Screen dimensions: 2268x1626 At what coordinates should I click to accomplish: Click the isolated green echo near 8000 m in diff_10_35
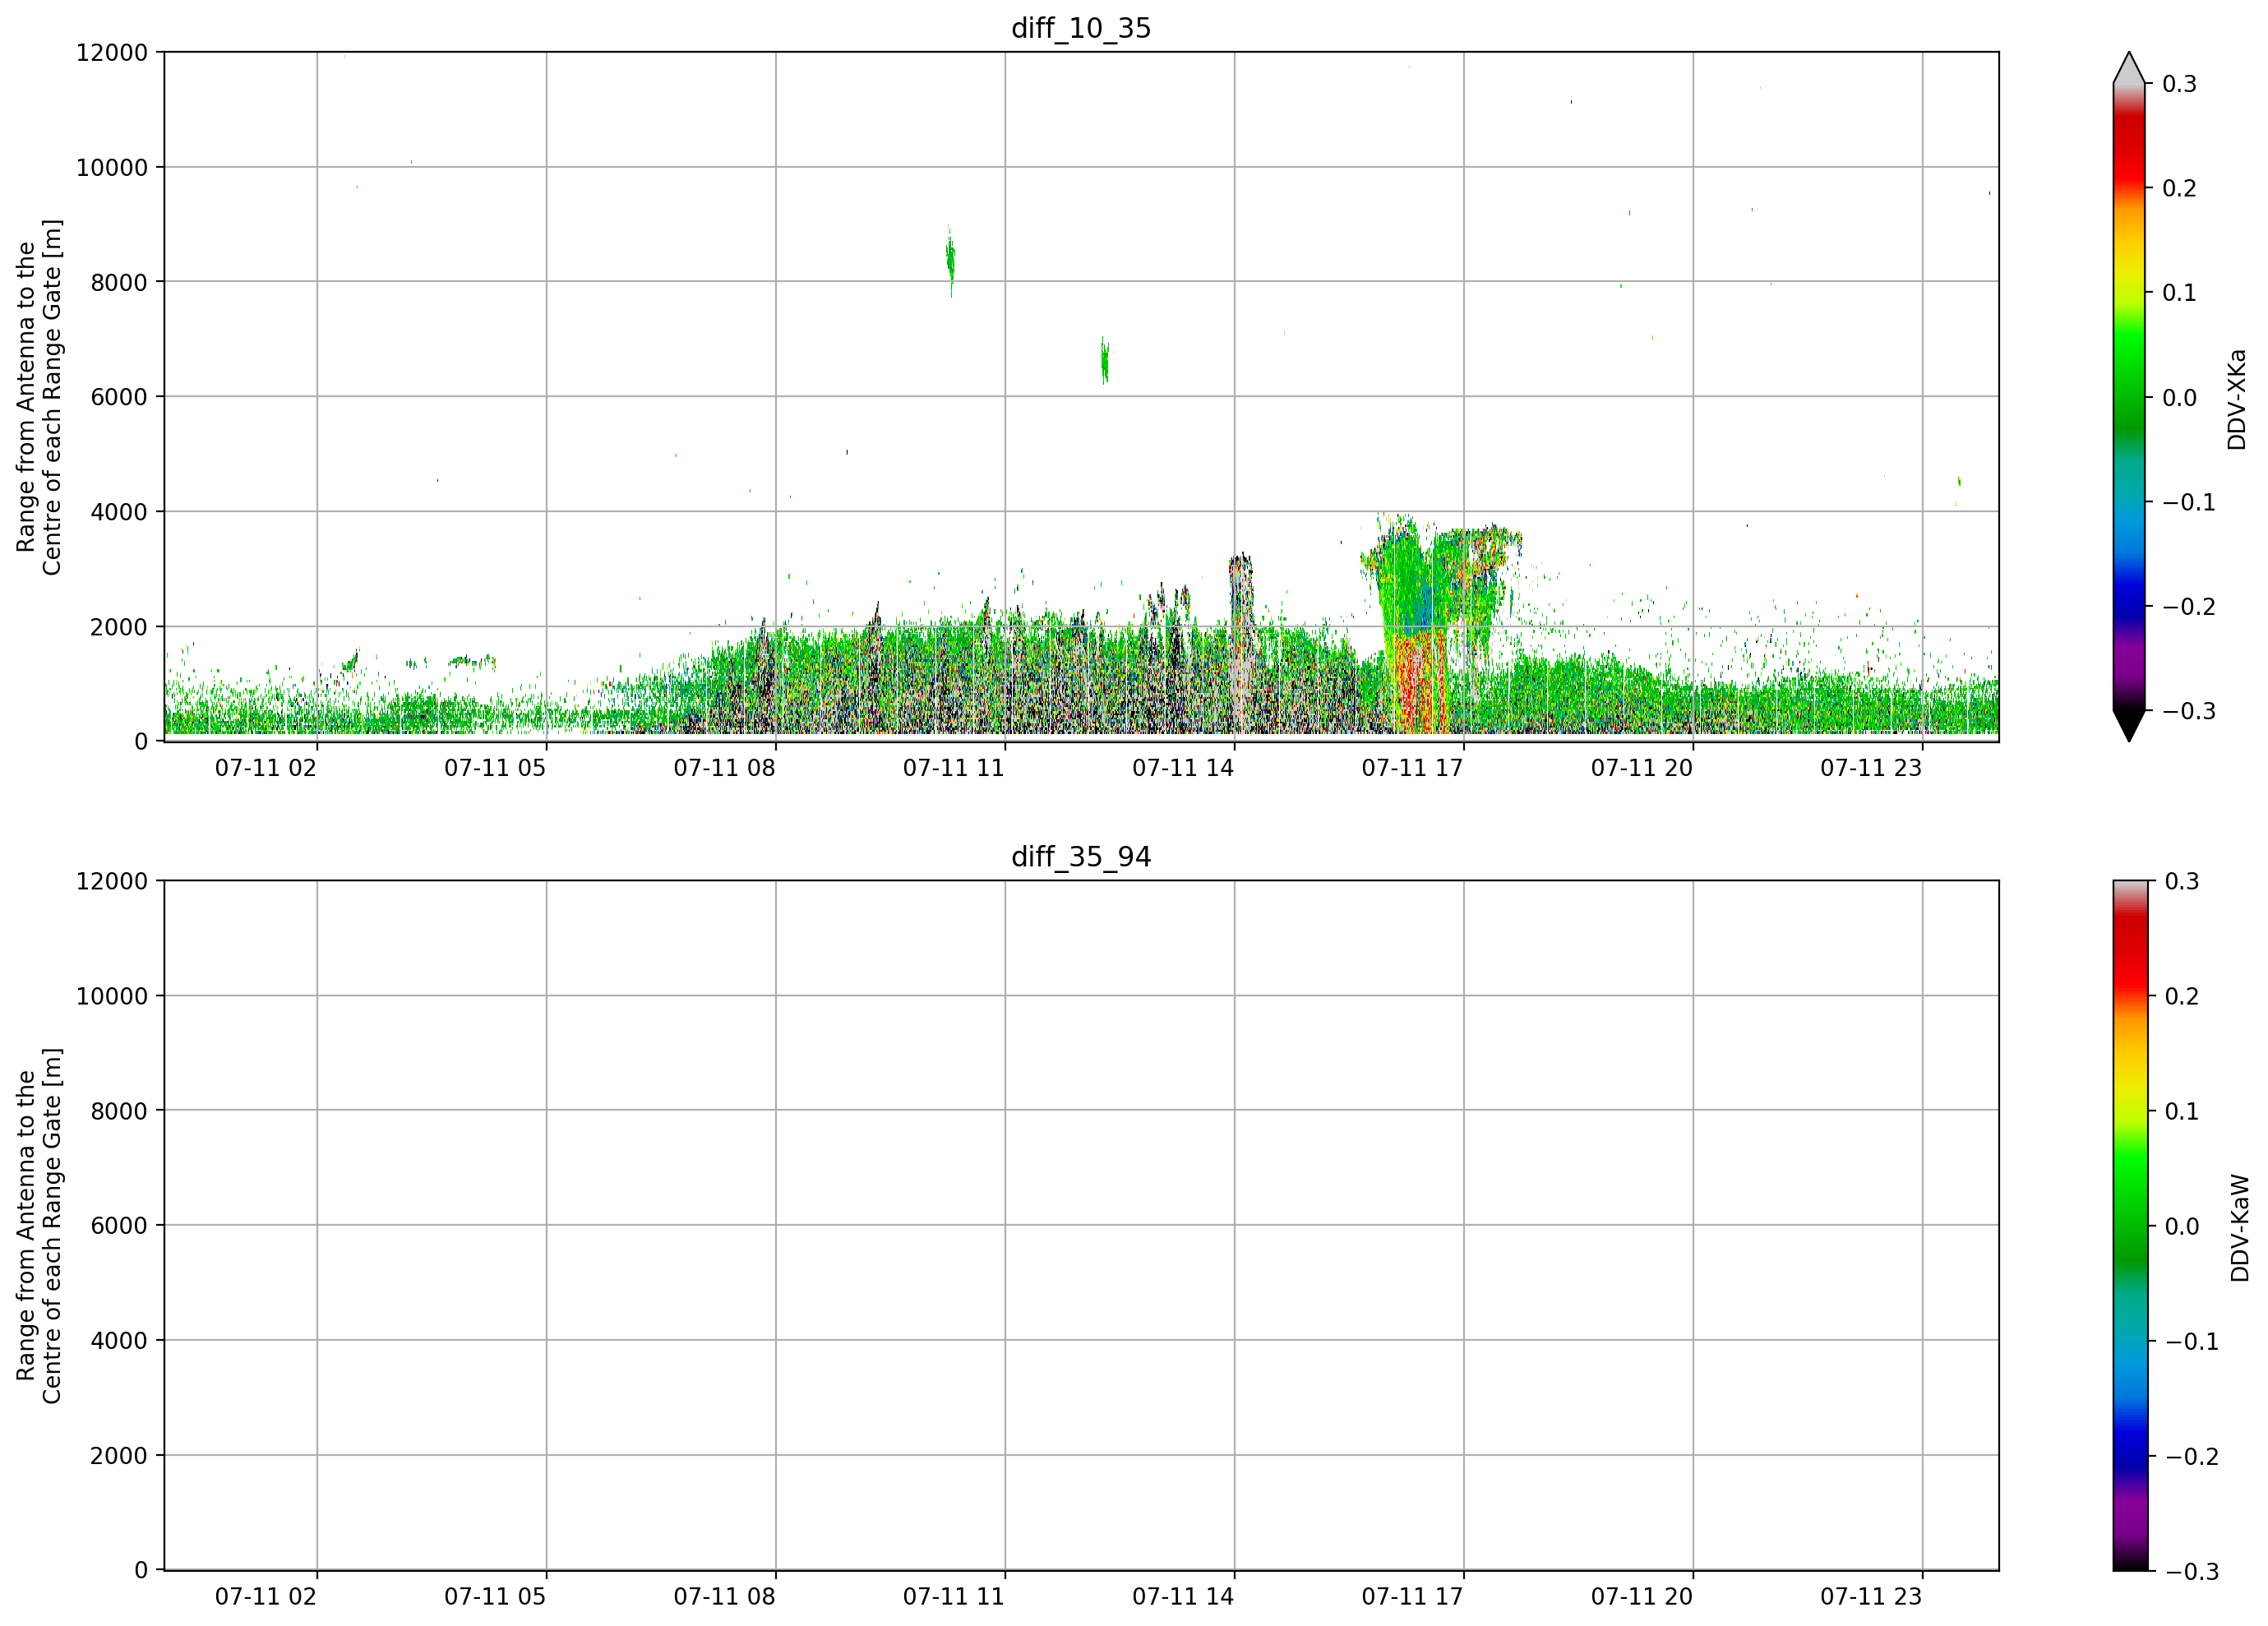pyautogui.click(x=950, y=261)
